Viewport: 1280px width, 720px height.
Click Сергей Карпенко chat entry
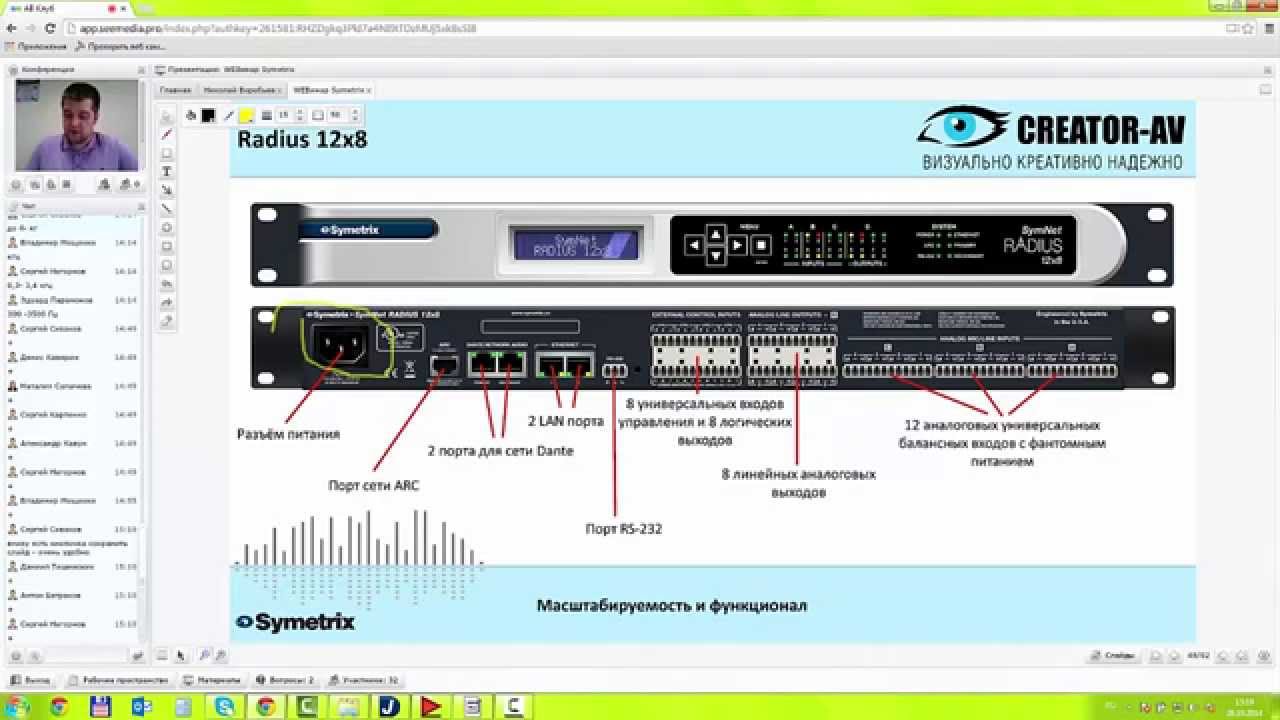pyautogui.click(x=72, y=414)
